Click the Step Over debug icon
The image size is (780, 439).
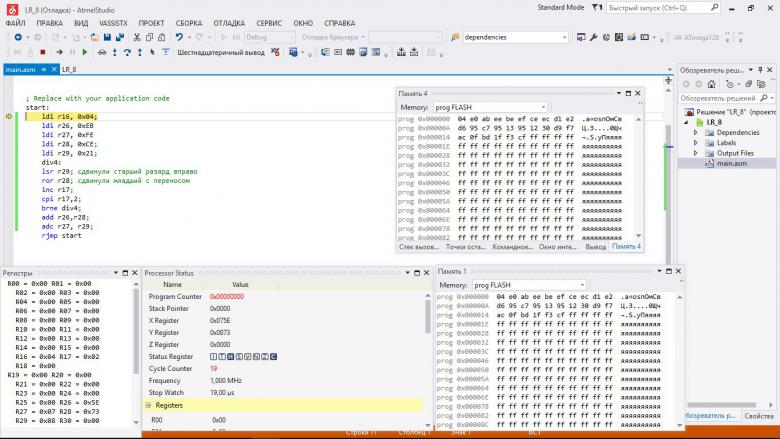click(127, 52)
